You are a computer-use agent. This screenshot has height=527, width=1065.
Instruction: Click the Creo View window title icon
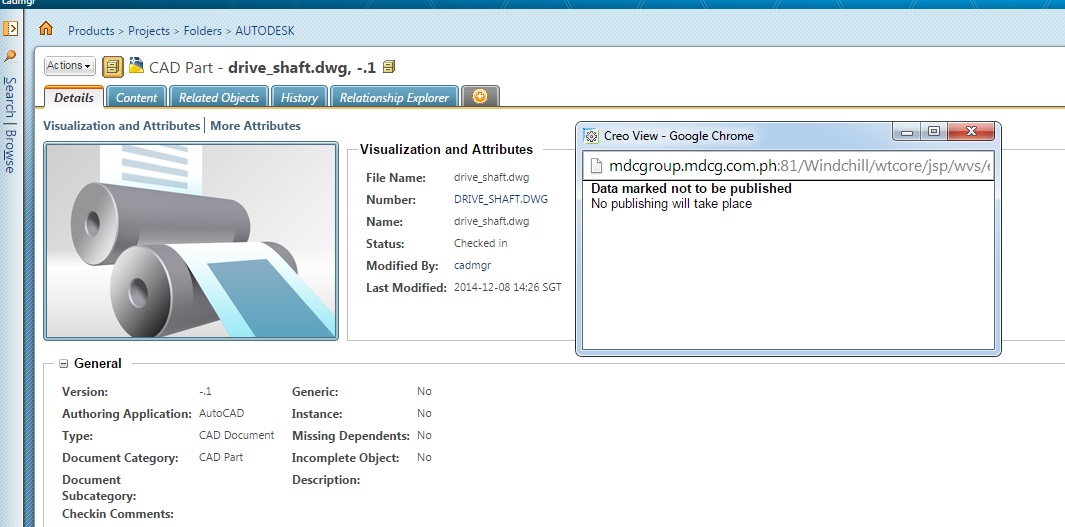pyautogui.click(x=591, y=136)
